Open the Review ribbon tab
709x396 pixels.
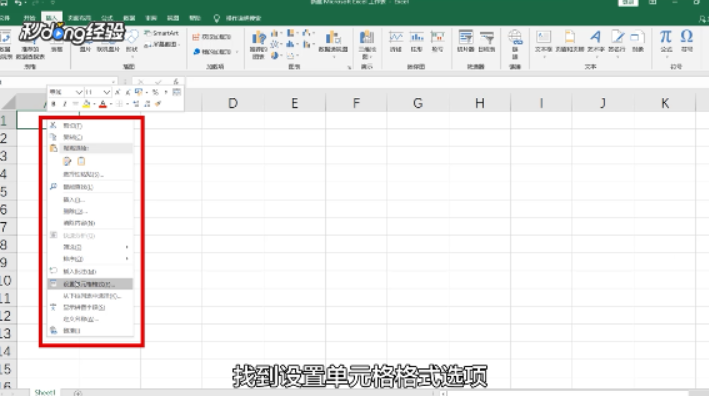[151, 18]
